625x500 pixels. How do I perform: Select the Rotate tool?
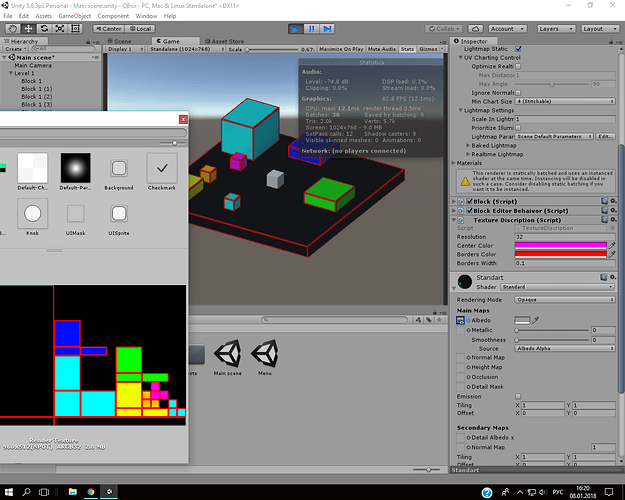coord(44,29)
